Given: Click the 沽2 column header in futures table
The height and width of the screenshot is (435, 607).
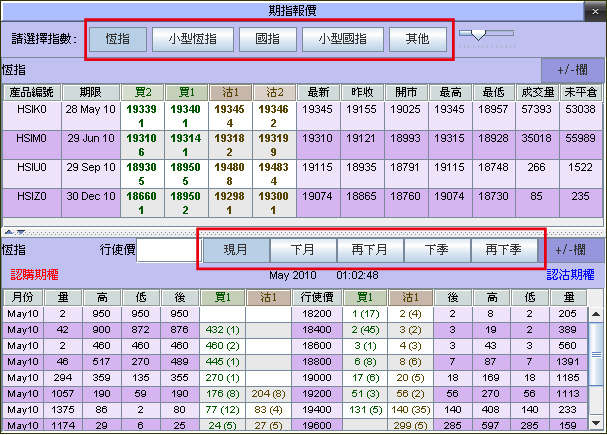Looking at the screenshot, I should point(274,92).
